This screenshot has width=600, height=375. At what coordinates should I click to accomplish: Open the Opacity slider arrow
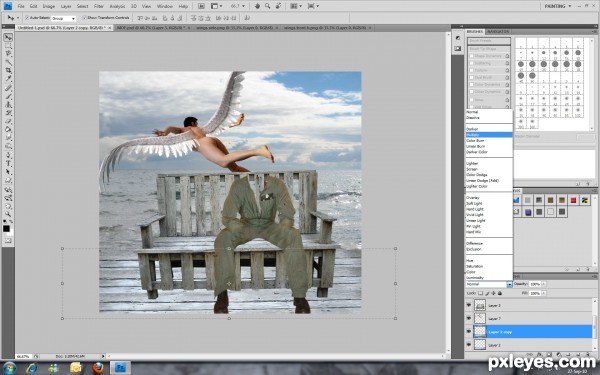(x=544, y=284)
